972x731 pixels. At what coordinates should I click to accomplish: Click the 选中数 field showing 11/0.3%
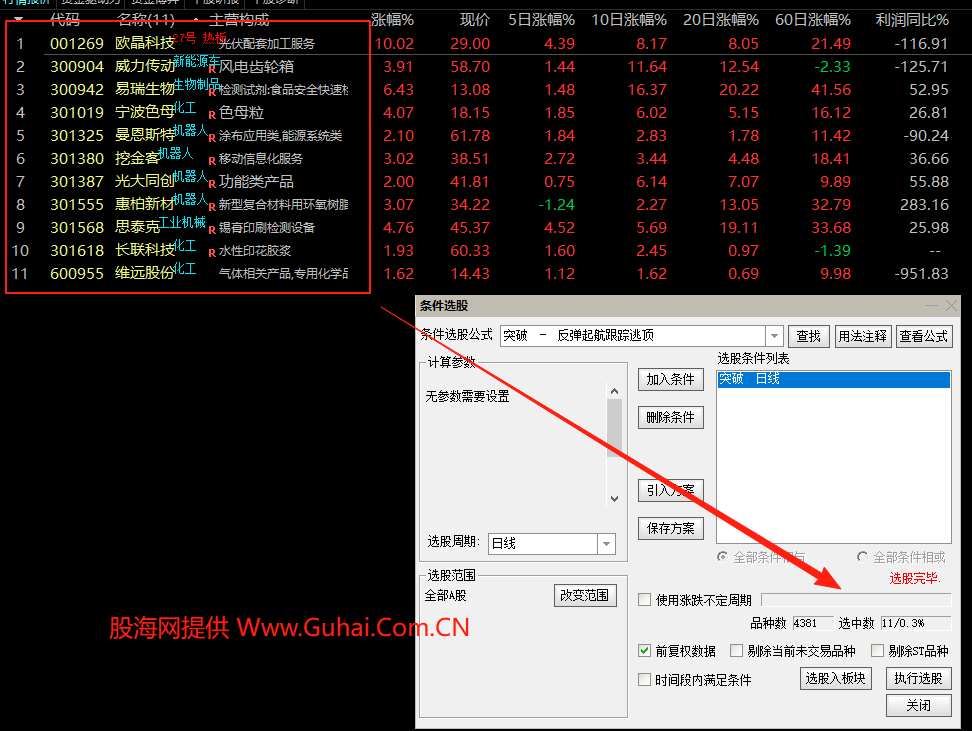(916, 622)
